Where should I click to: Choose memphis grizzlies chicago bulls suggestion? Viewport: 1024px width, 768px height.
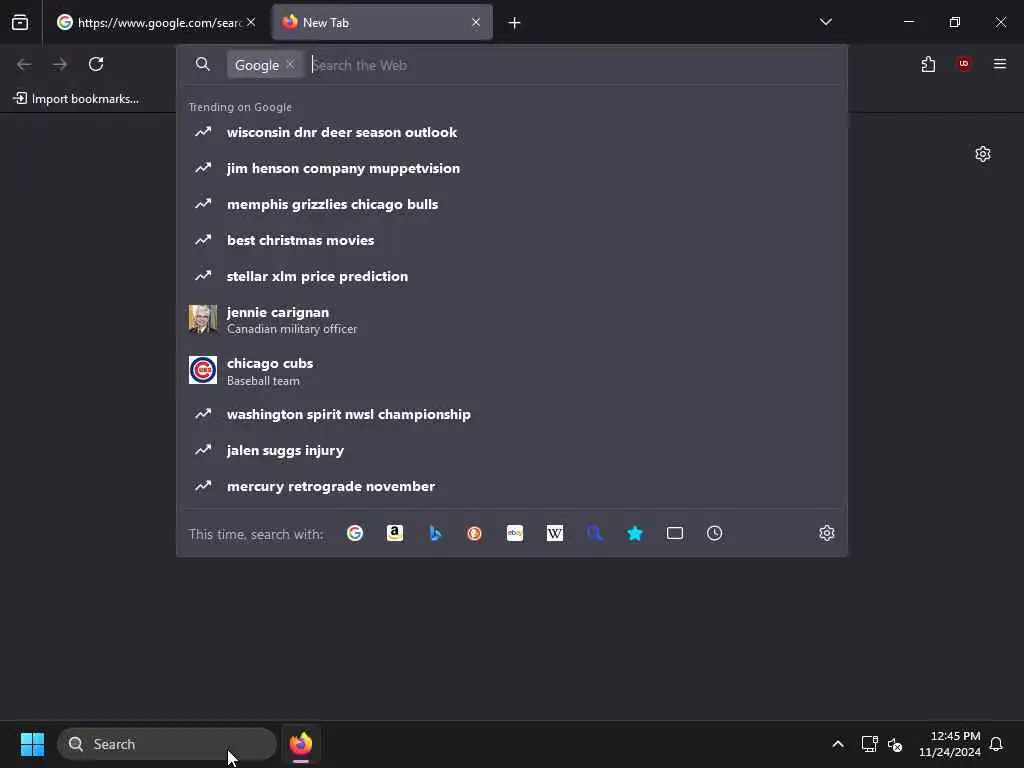(512, 204)
